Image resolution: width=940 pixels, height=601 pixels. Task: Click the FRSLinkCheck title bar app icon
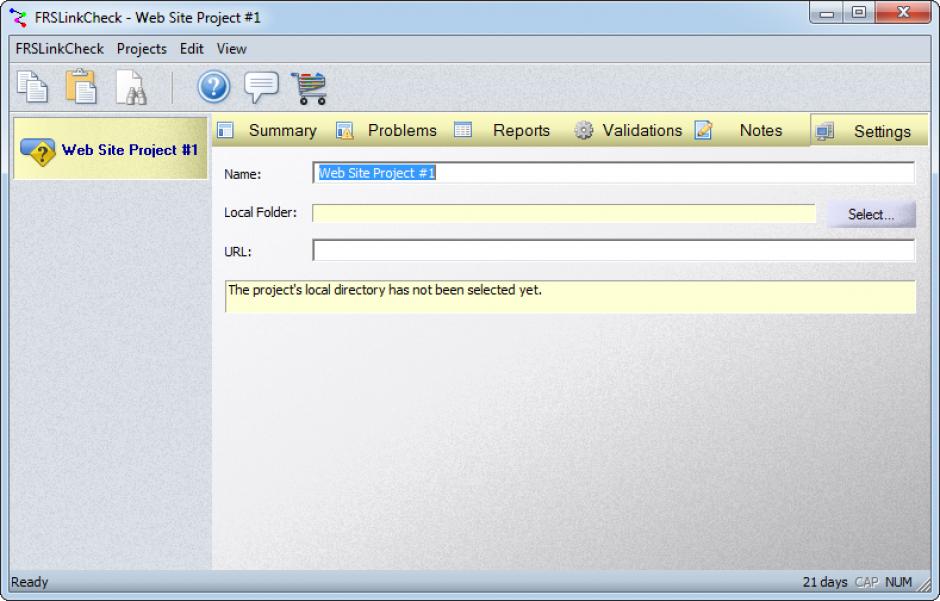(x=19, y=17)
